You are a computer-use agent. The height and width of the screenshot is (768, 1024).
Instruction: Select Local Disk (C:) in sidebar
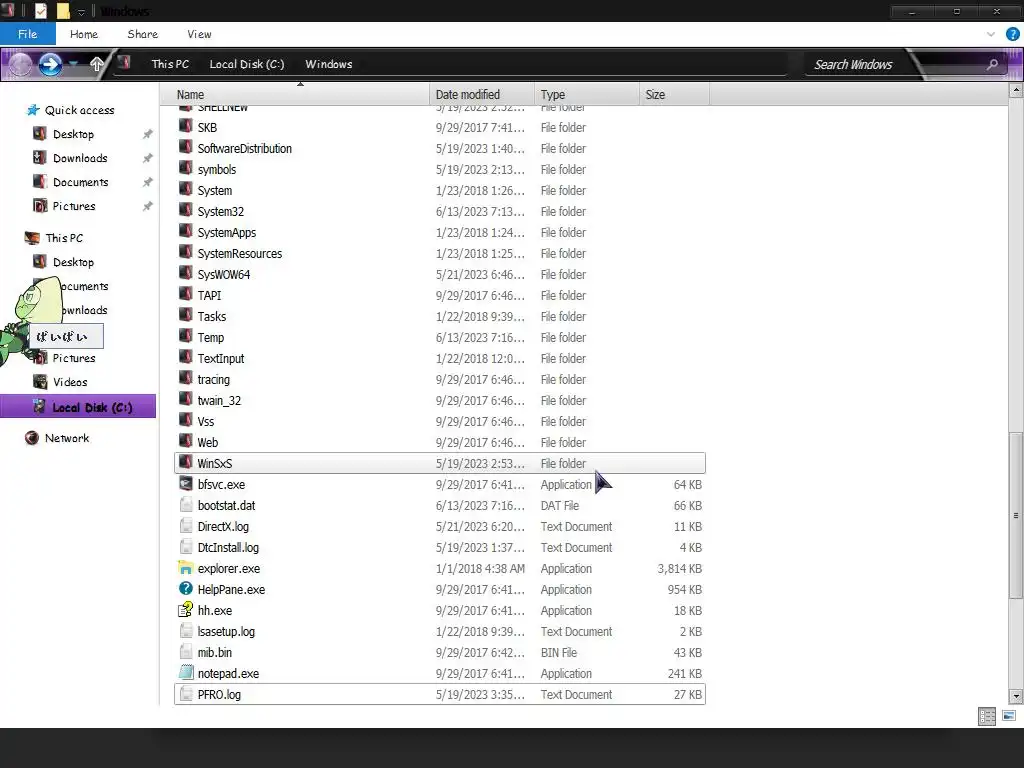pyautogui.click(x=78, y=406)
